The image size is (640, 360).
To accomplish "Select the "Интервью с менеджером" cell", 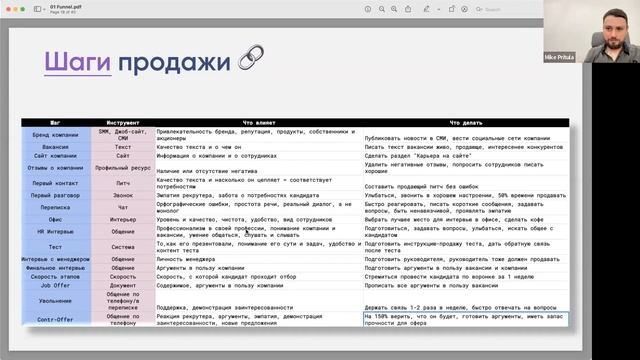I will pyautogui.click(x=56, y=259).
